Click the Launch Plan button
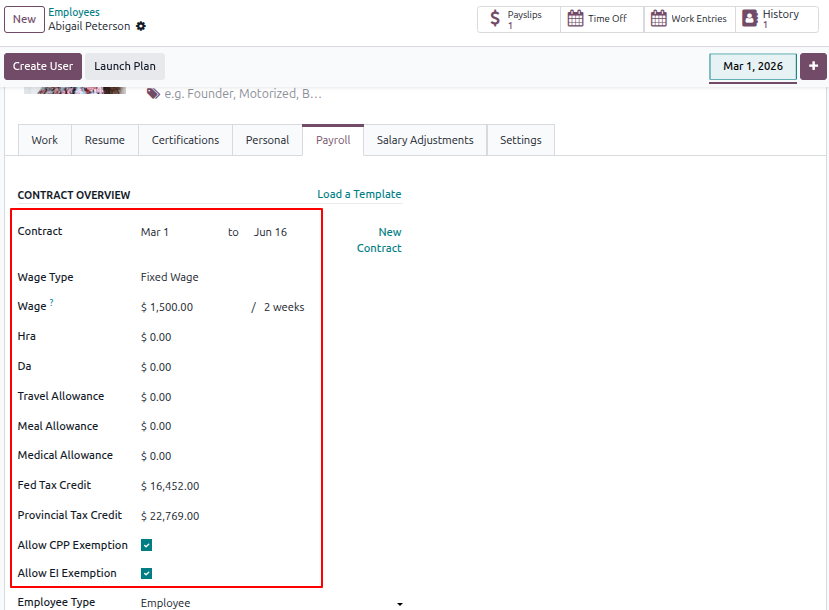This screenshot has height=610, width=829. click(x=125, y=66)
